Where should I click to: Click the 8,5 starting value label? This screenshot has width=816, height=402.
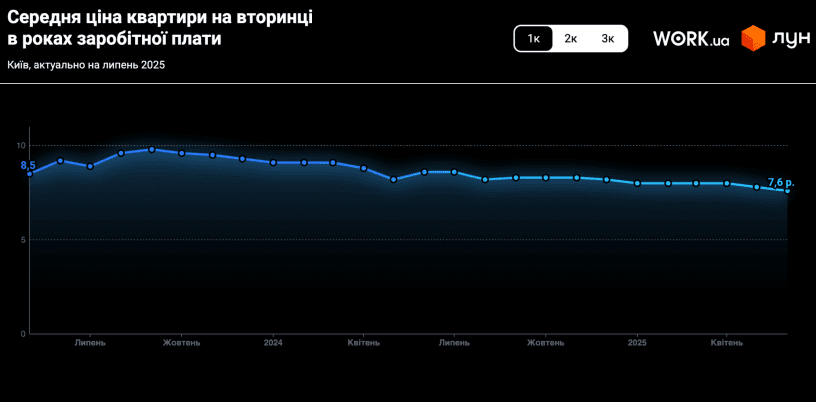point(28,165)
